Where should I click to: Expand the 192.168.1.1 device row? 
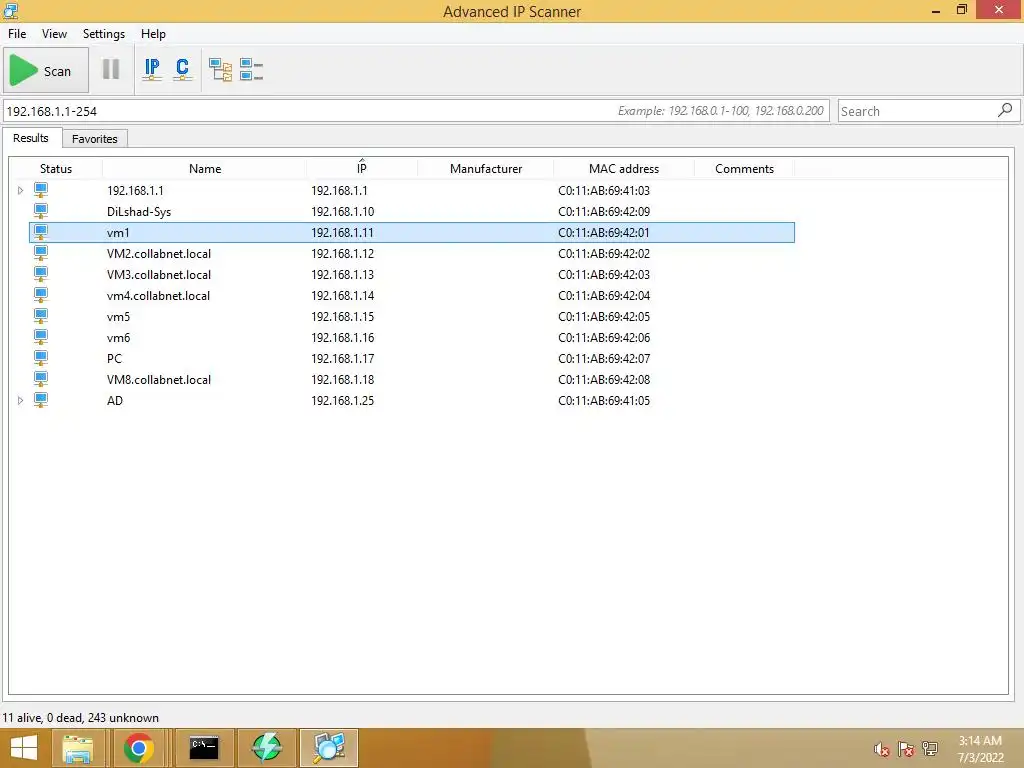pos(20,191)
